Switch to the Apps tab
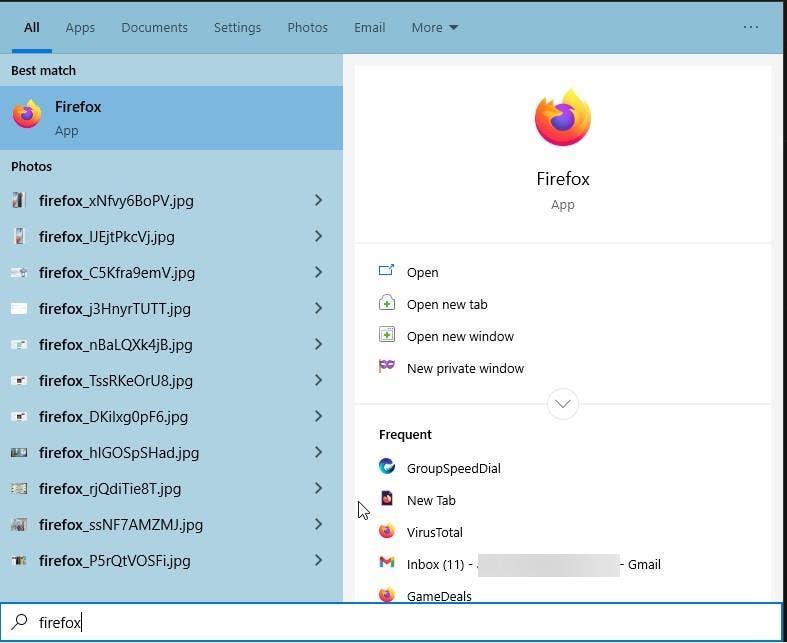 pyautogui.click(x=80, y=28)
